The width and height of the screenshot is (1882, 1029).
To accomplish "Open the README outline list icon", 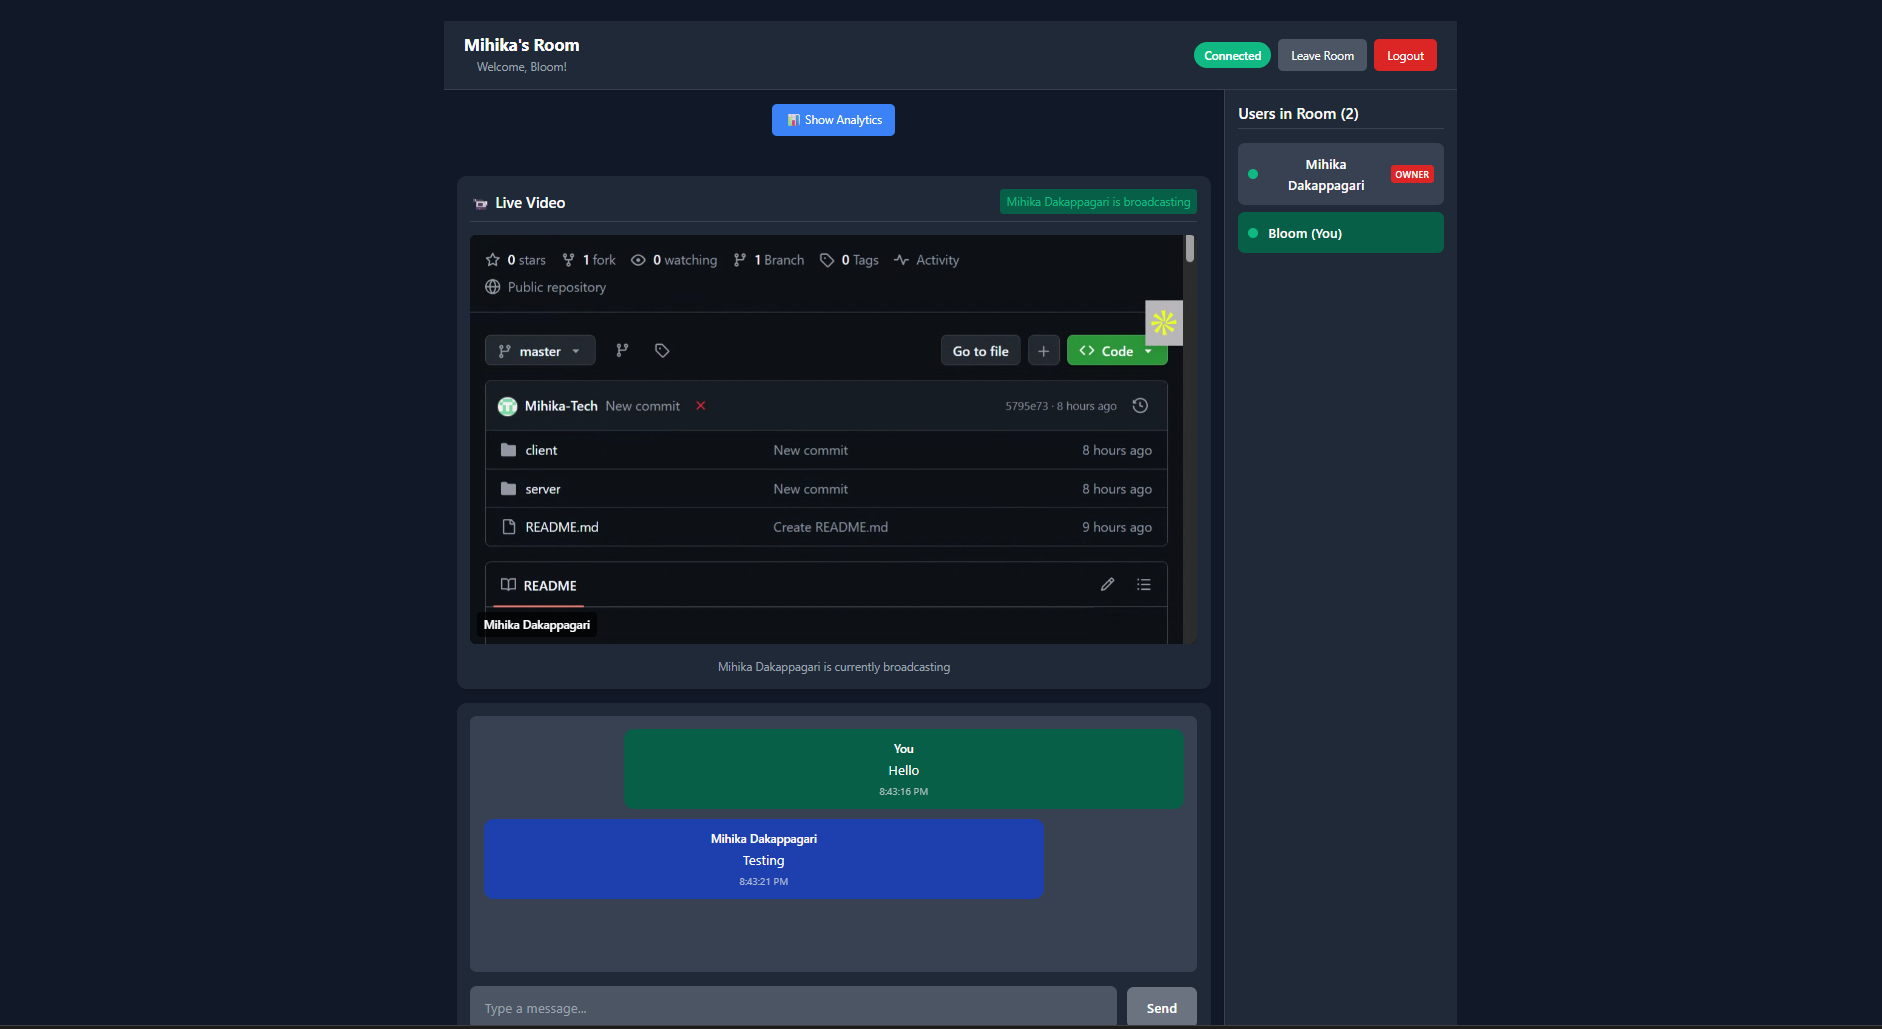I will pyautogui.click(x=1144, y=585).
